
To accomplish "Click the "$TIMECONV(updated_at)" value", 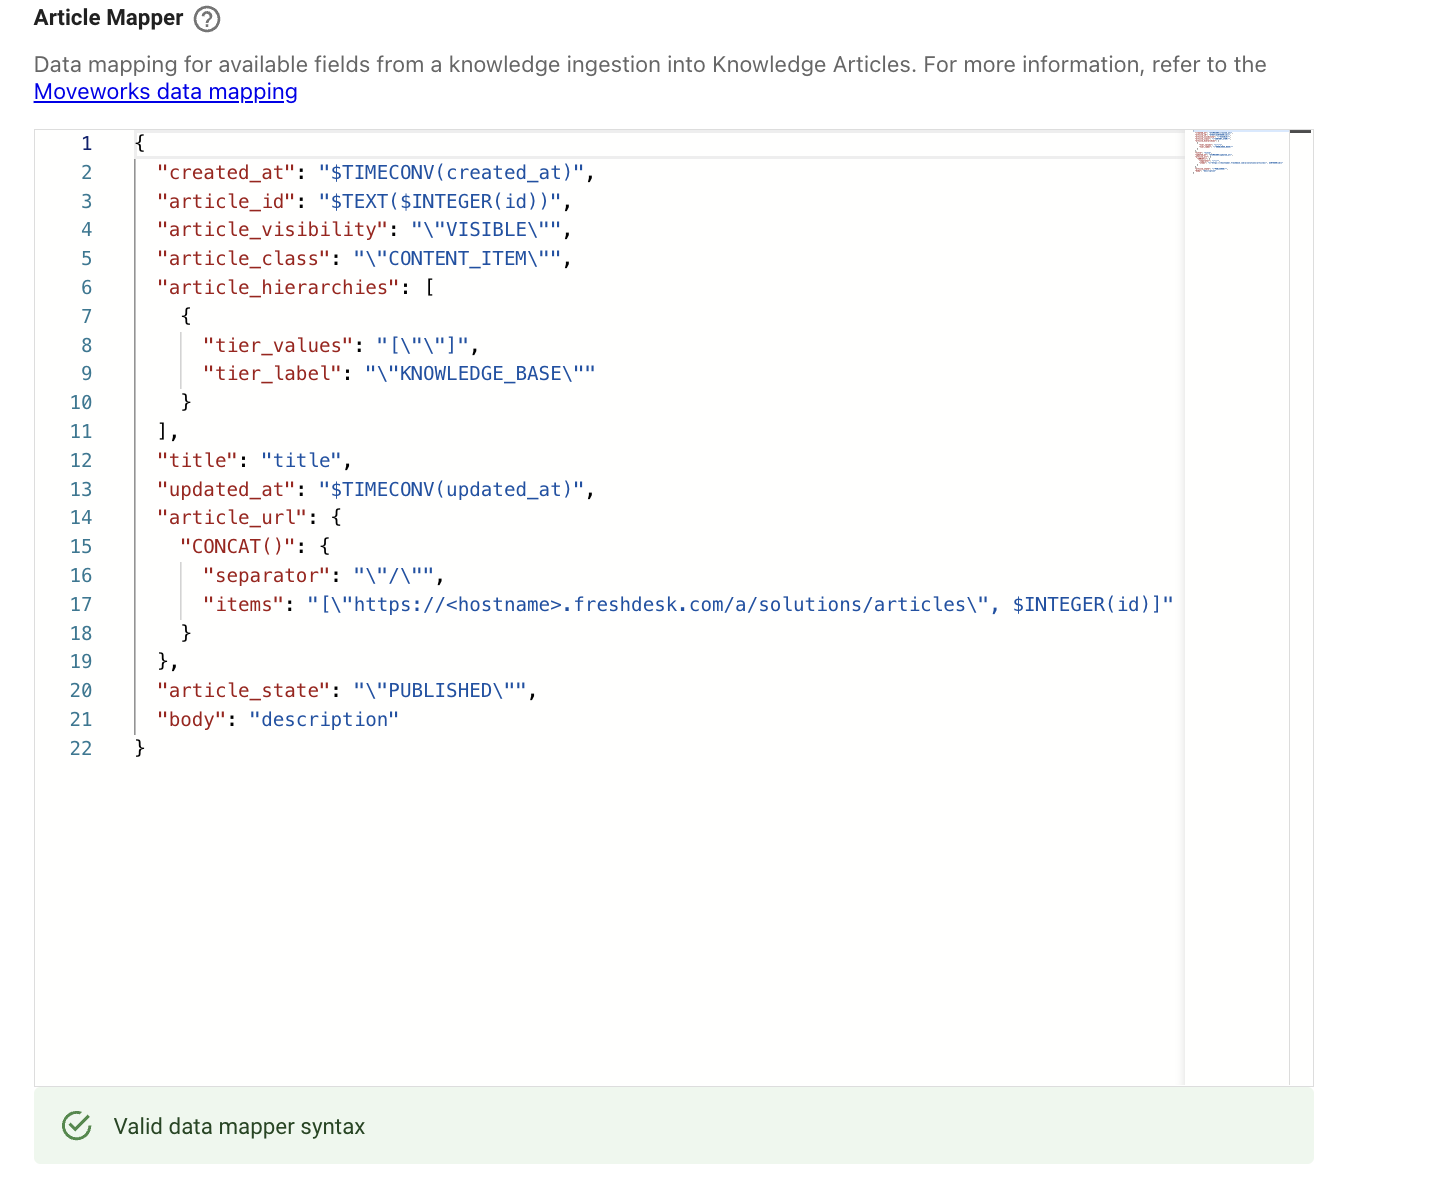I will point(452,490).
